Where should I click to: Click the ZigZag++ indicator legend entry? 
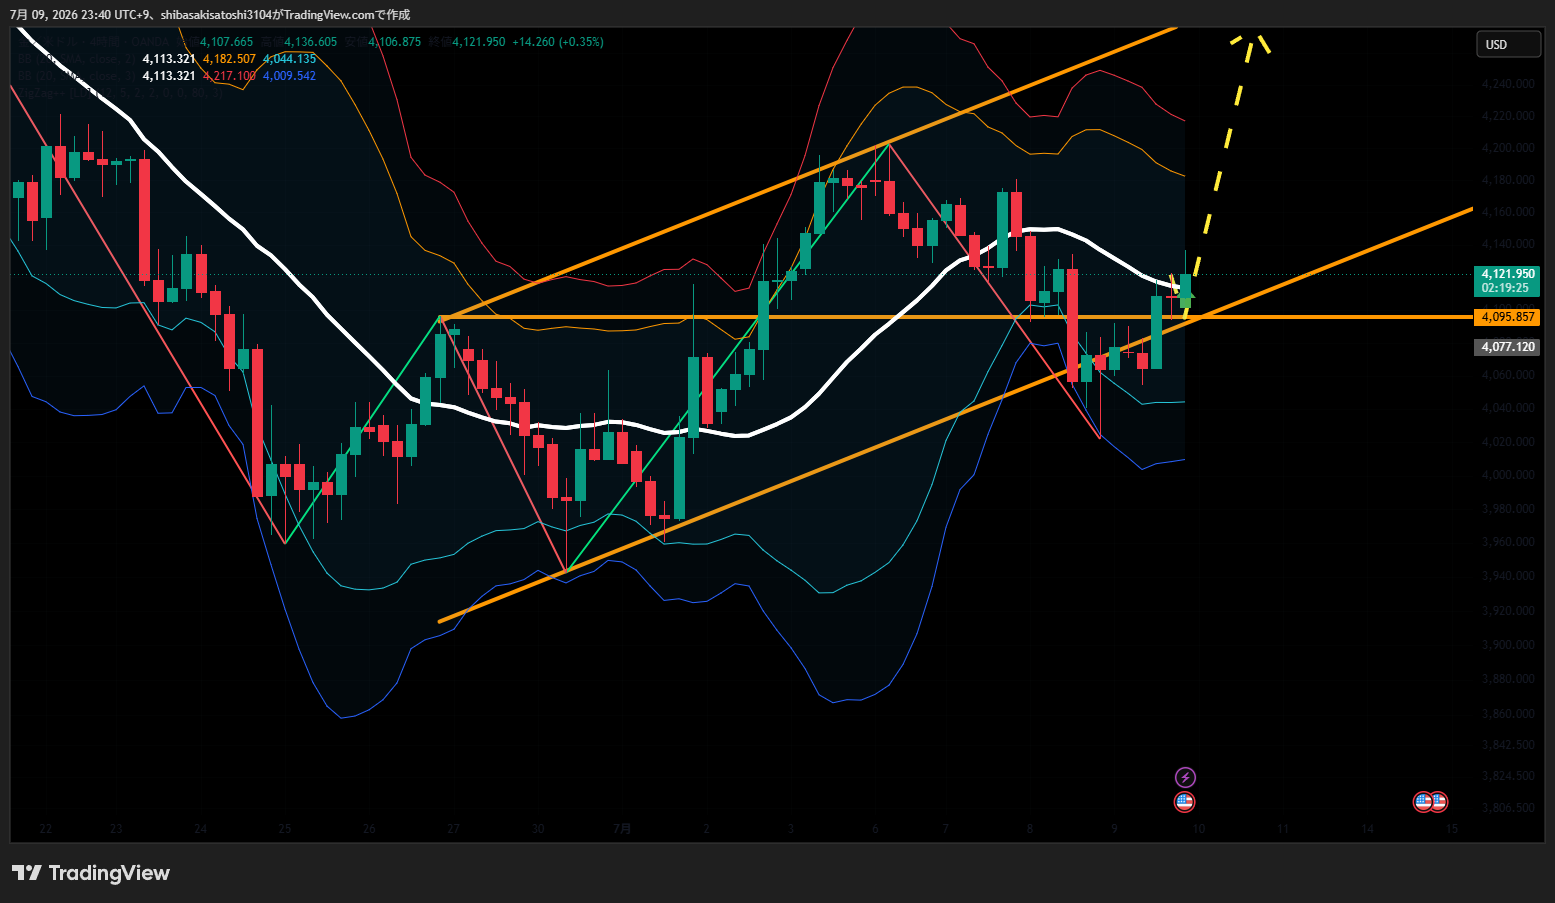point(120,93)
